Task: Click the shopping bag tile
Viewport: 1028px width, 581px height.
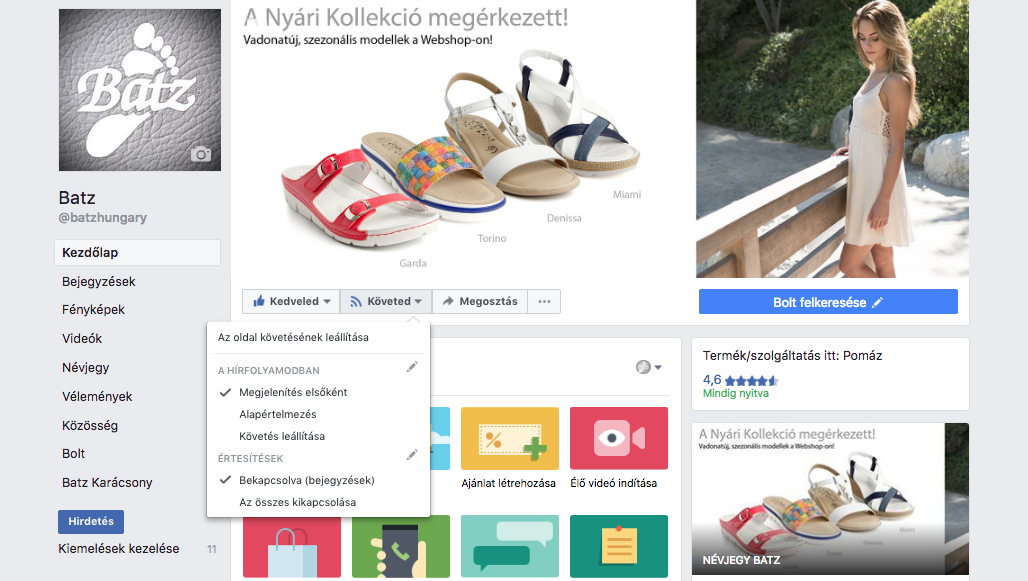Action: (292, 546)
